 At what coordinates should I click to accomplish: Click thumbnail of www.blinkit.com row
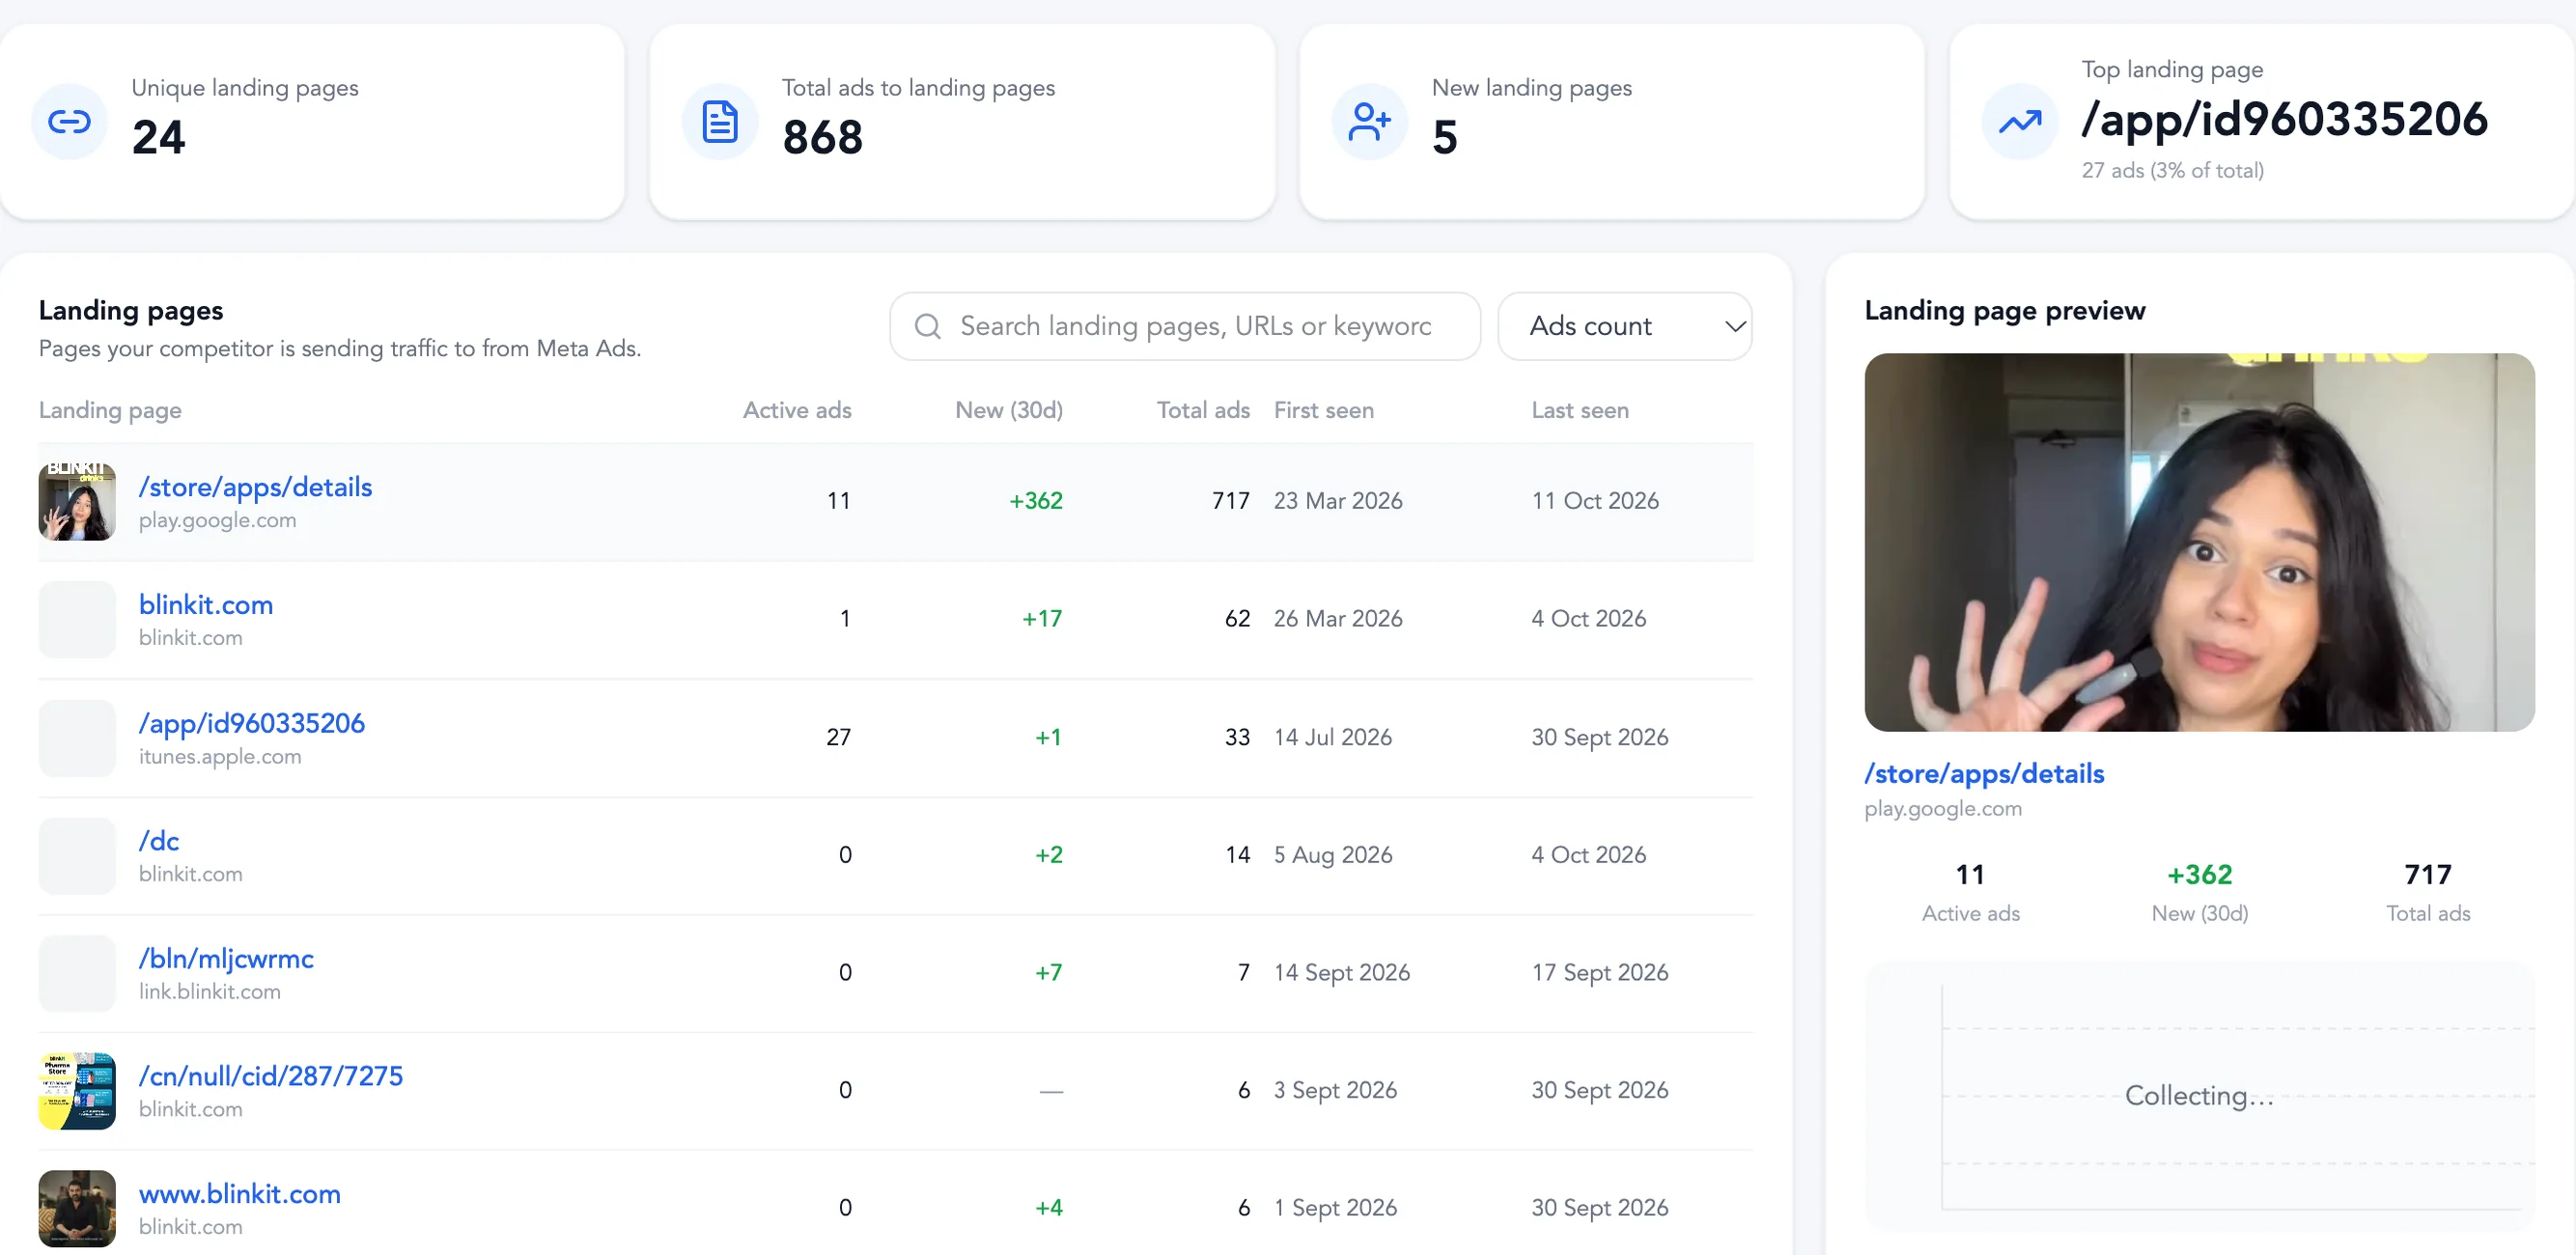[77, 1209]
